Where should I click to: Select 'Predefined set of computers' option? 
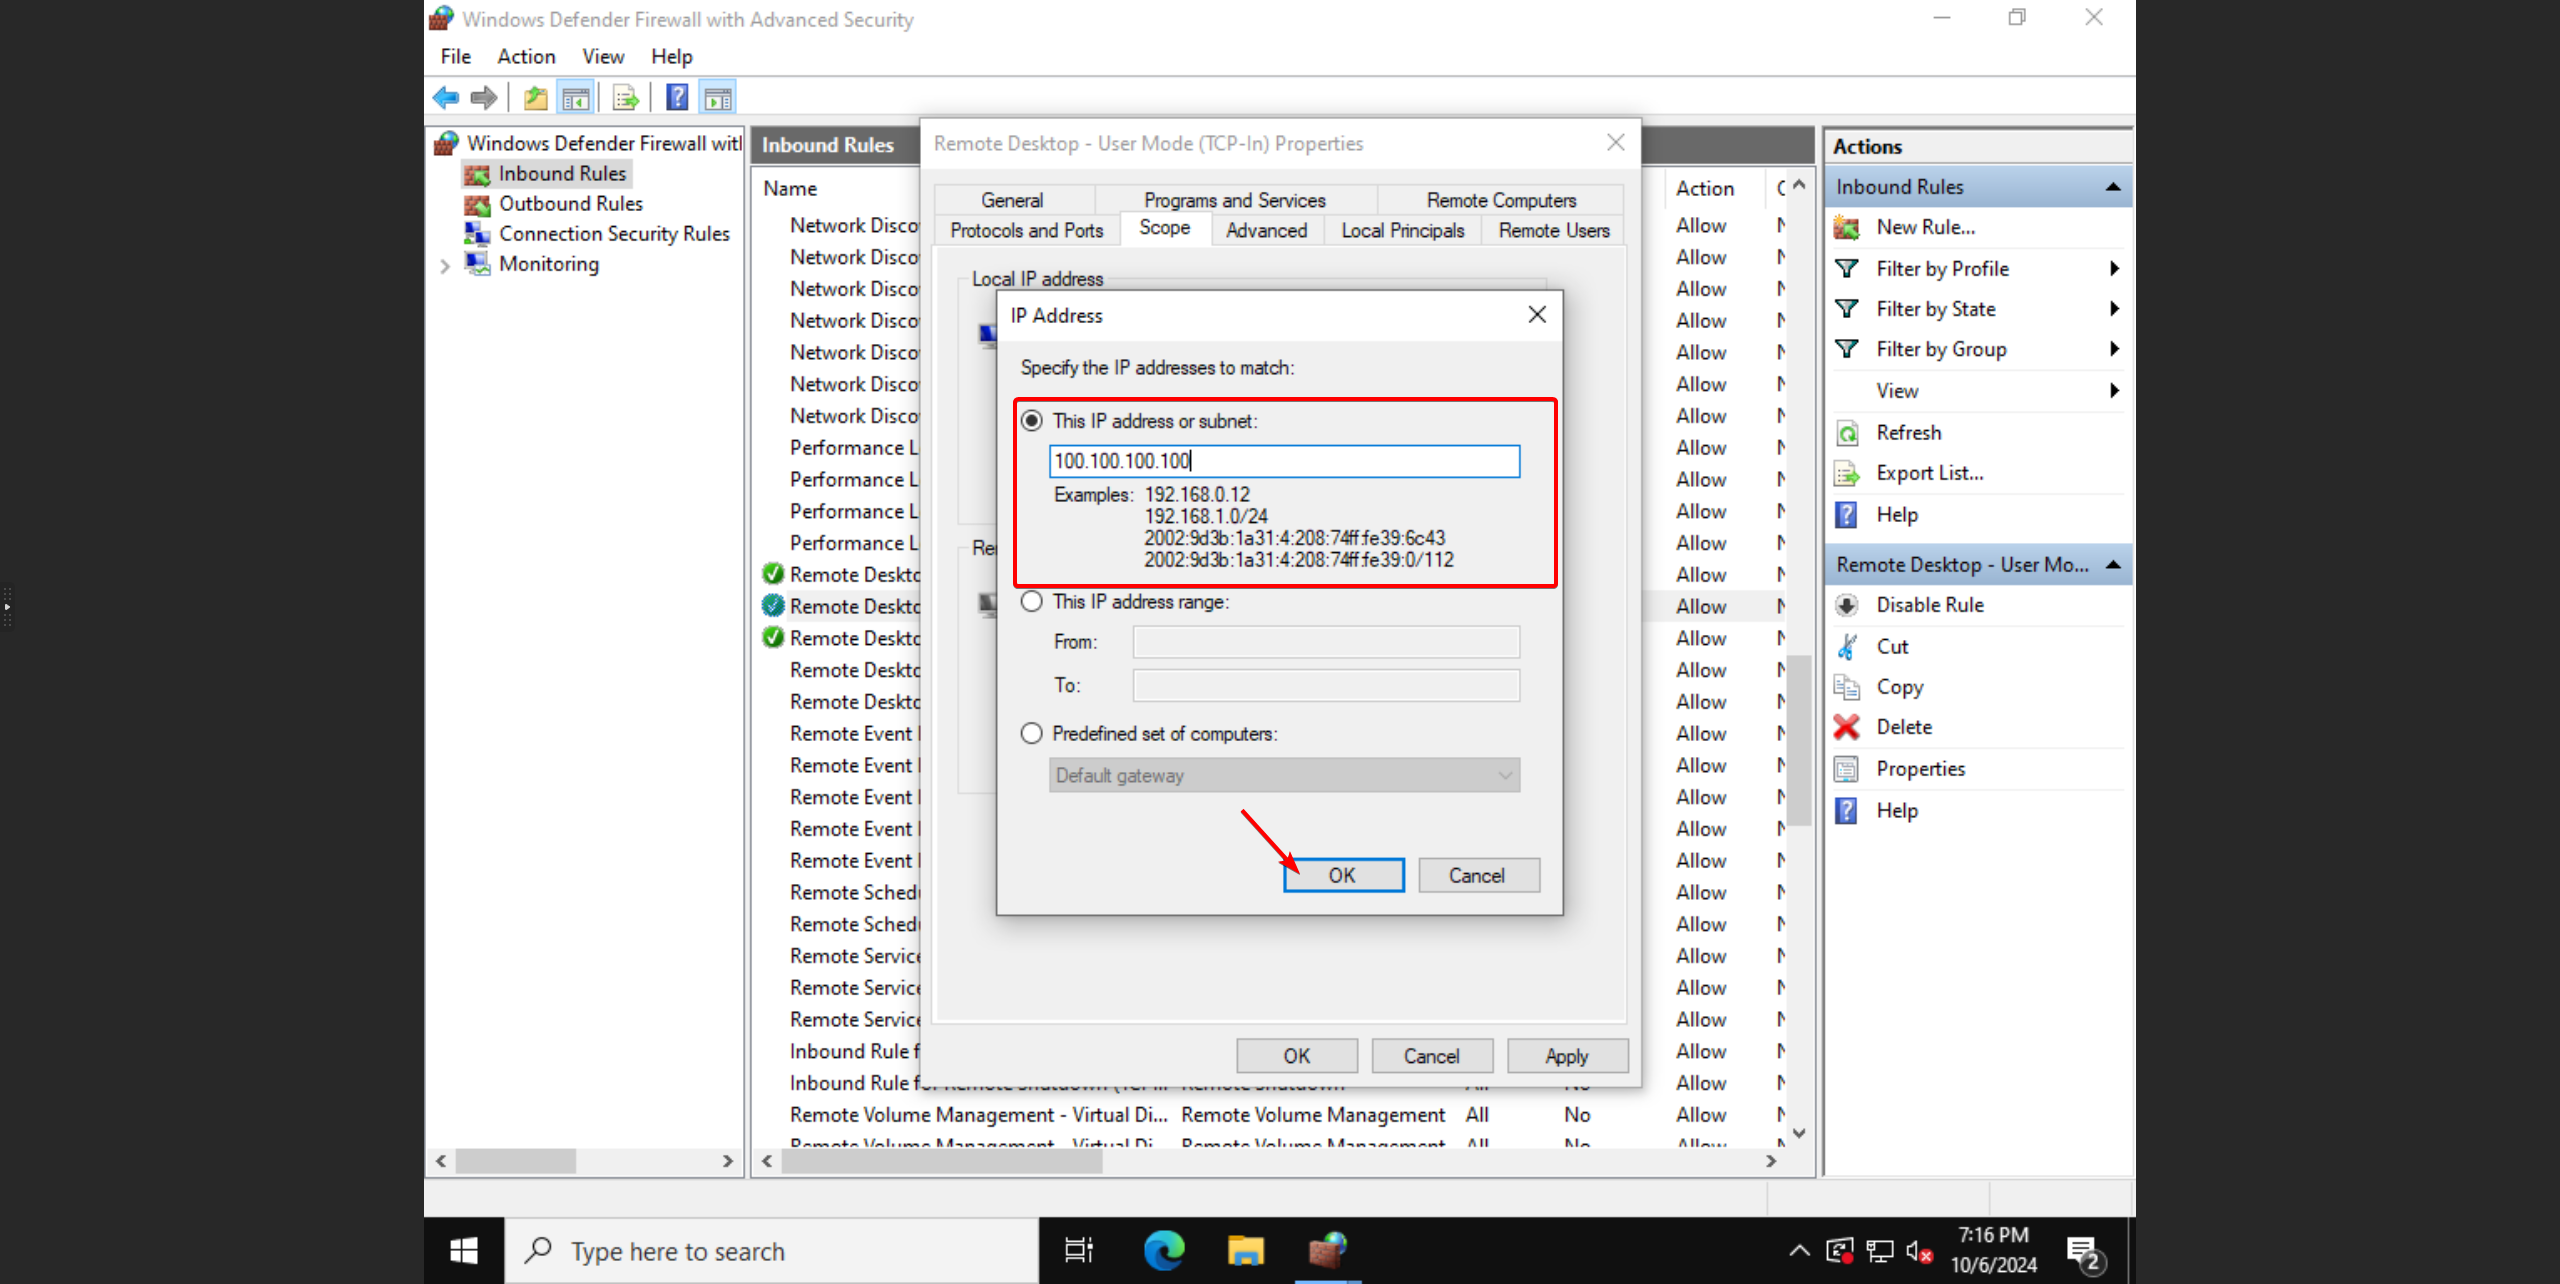click(1032, 734)
